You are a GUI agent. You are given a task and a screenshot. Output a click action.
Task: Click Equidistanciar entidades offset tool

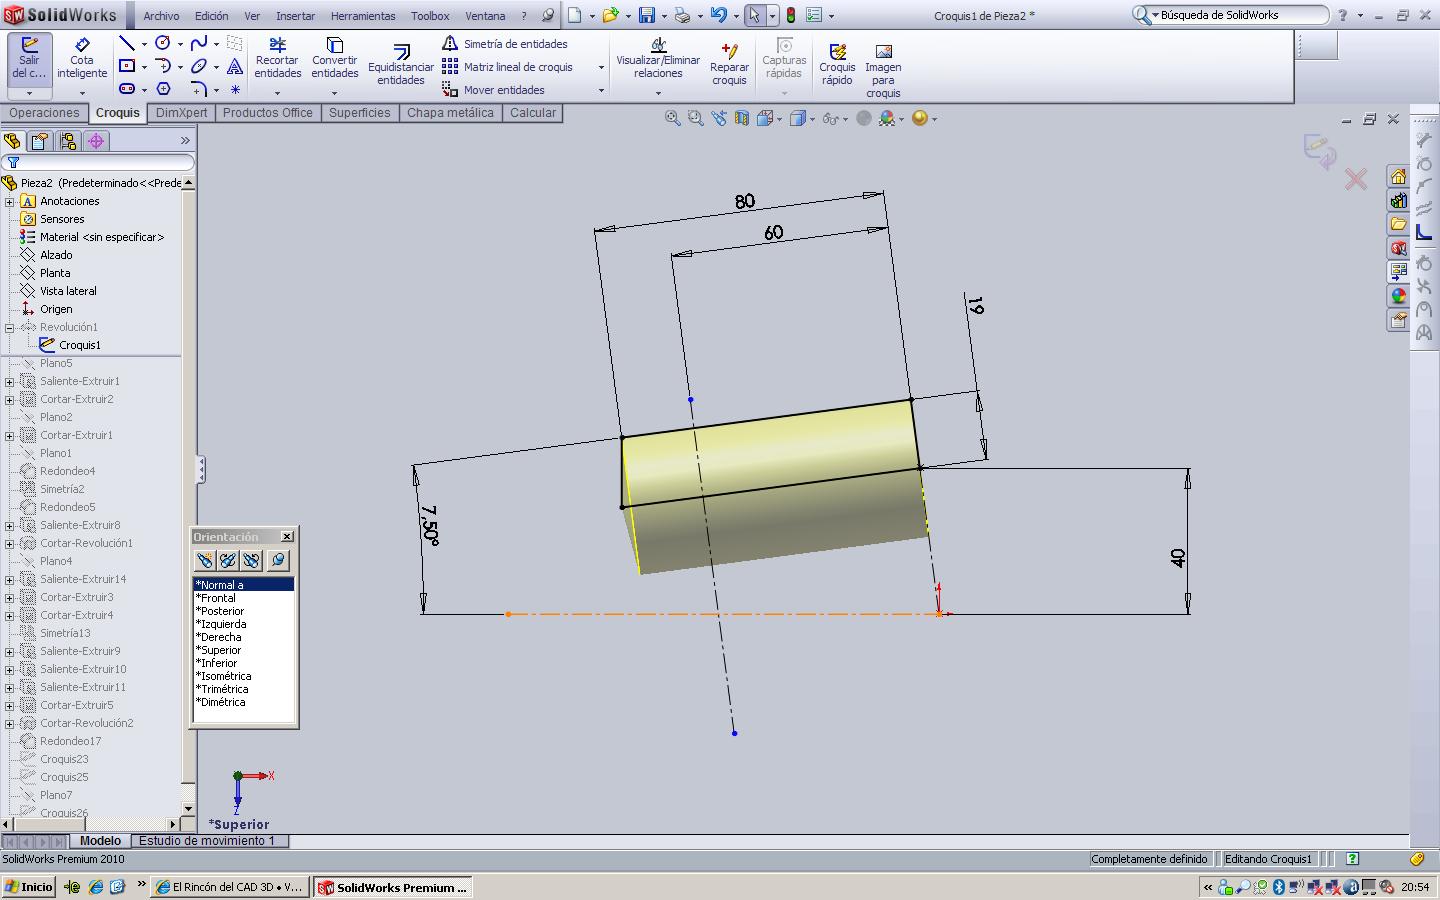tap(401, 65)
